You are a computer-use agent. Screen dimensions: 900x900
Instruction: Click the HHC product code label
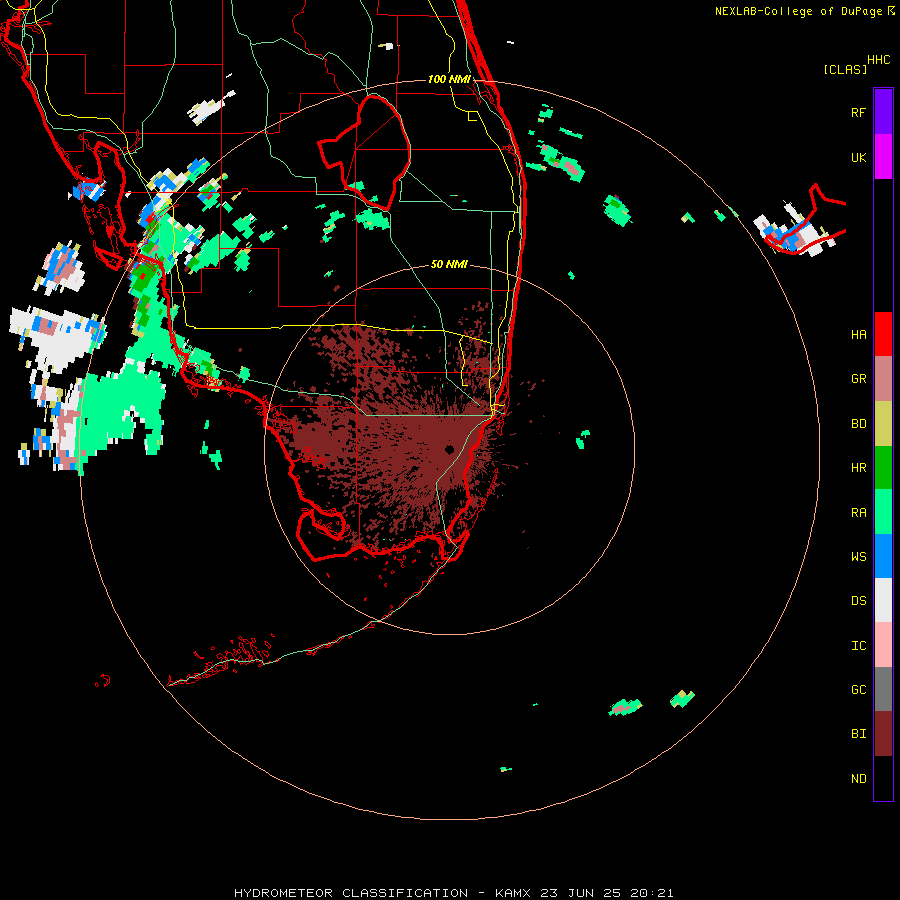tap(878, 60)
